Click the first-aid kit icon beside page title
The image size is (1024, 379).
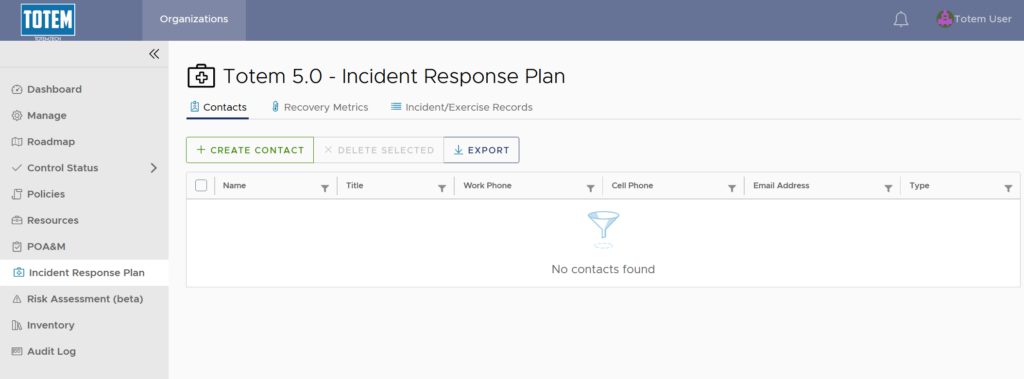tap(201, 76)
